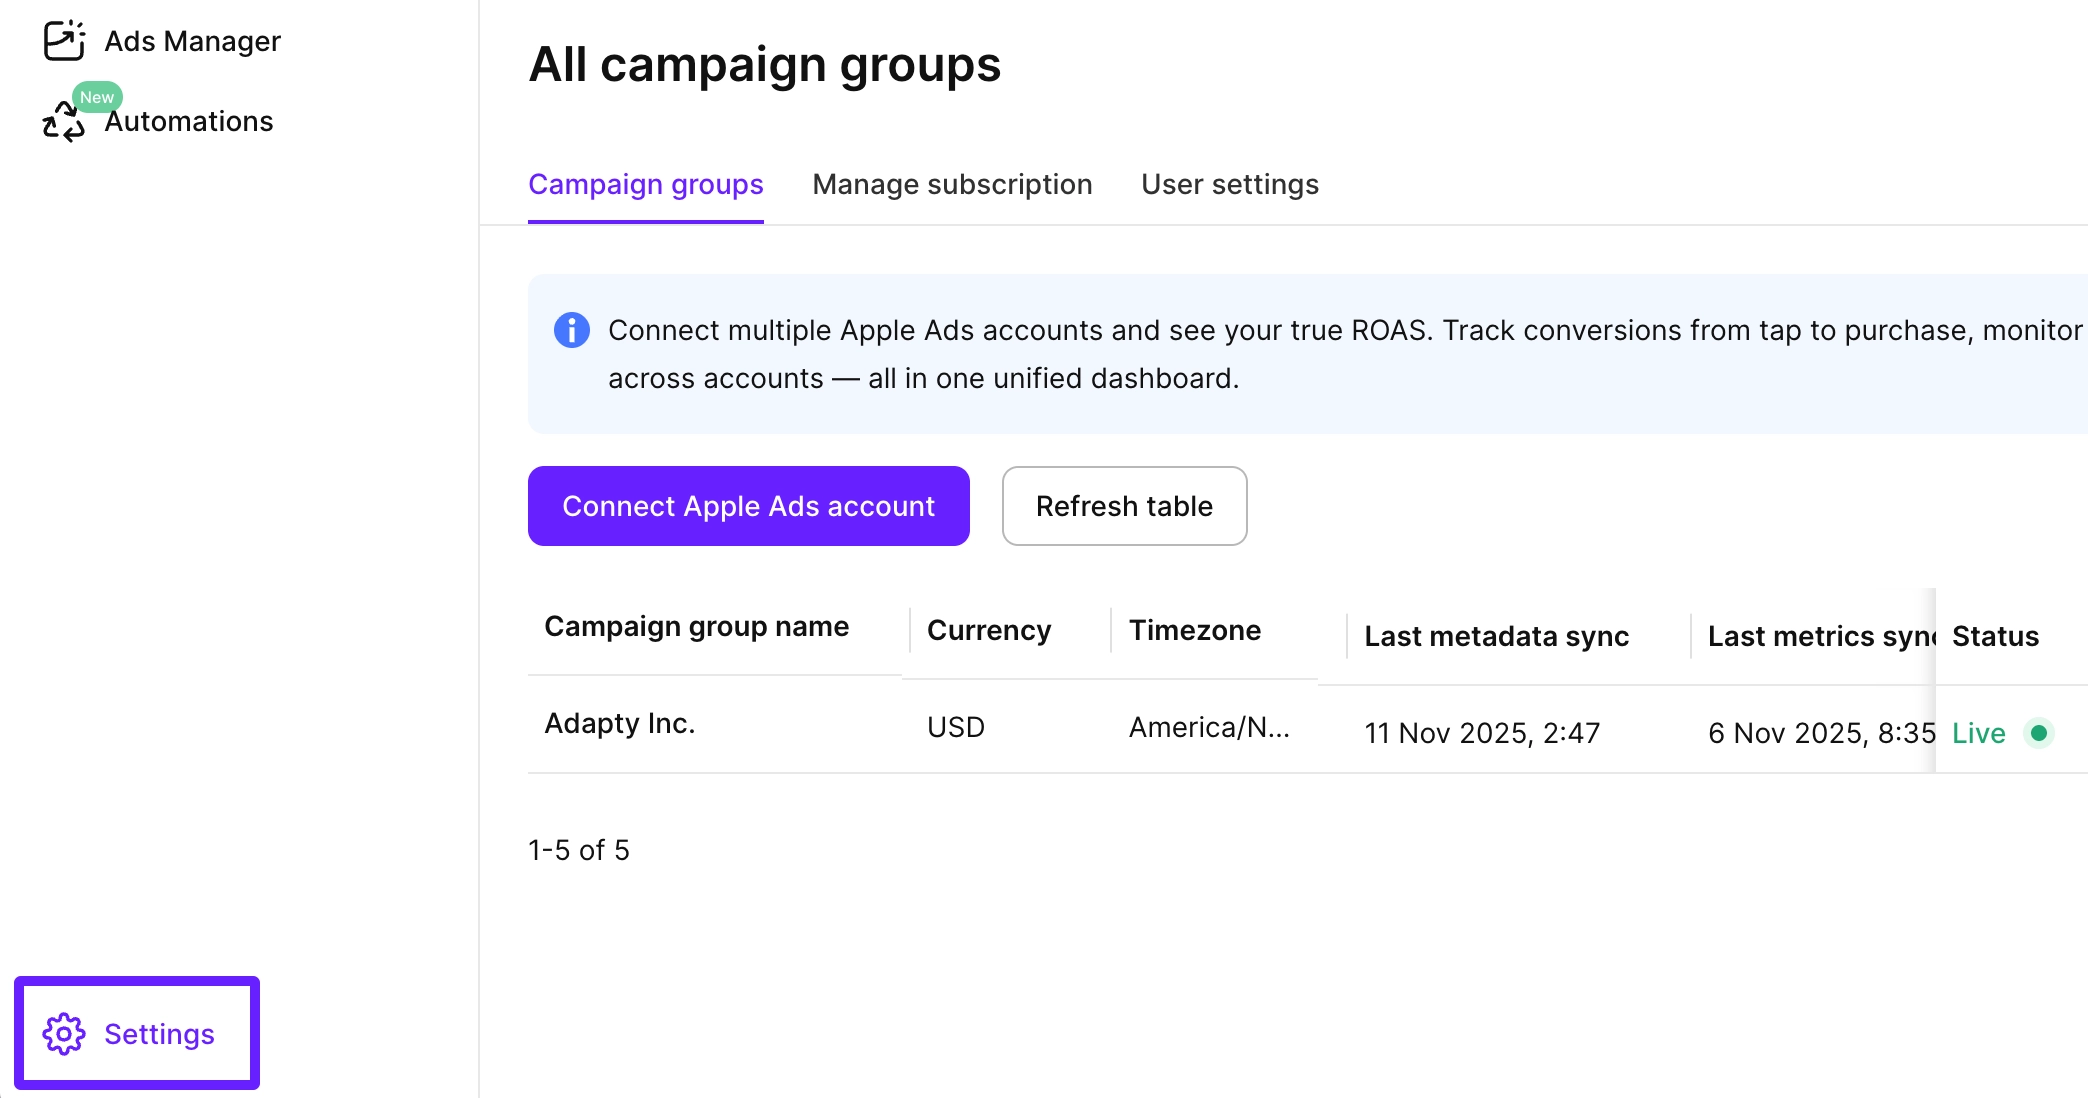Open the Automations sidebar item

(x=189, y=122)
